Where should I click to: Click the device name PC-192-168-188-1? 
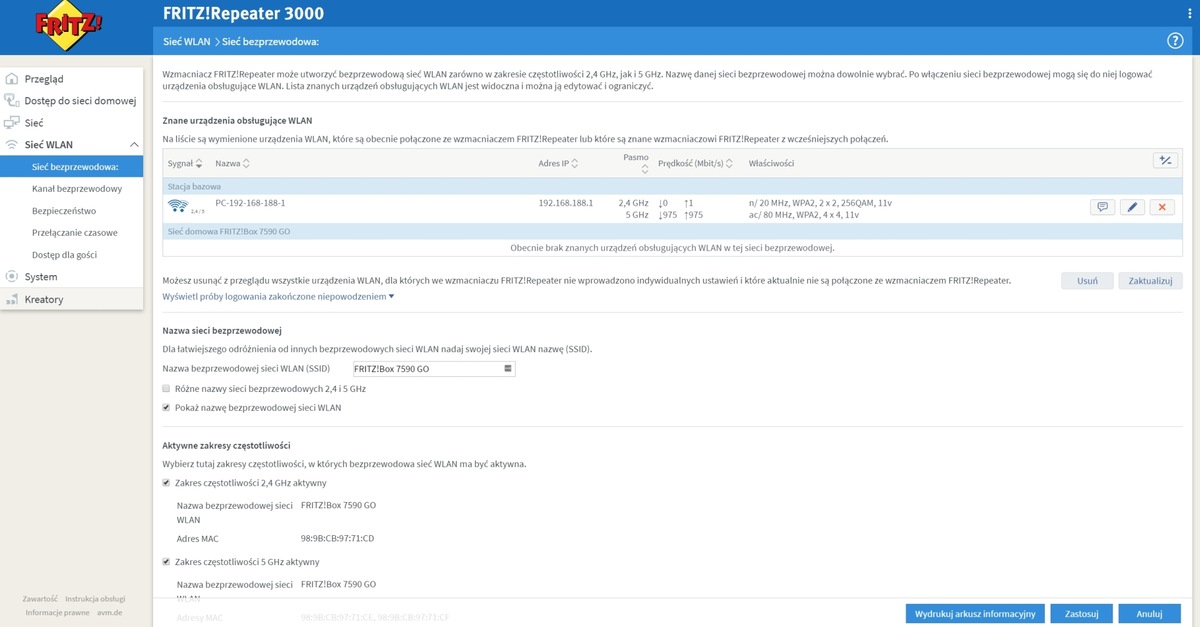[x=250, y=203]
